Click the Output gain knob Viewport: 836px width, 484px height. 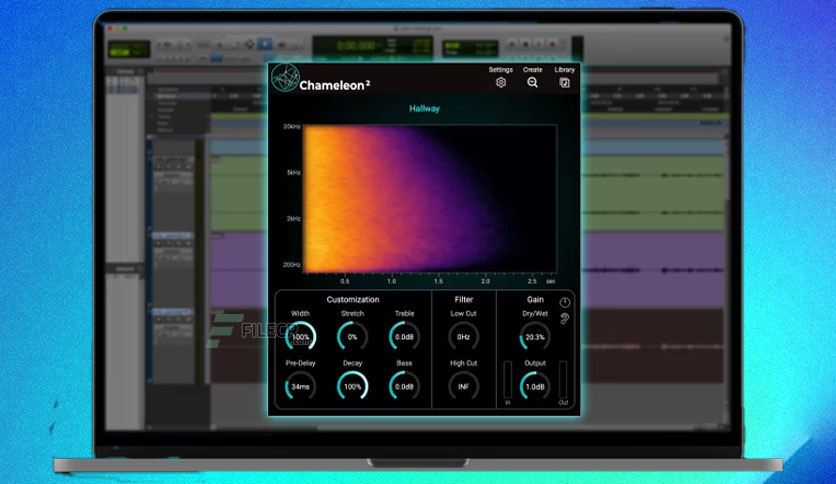(535, 386)
